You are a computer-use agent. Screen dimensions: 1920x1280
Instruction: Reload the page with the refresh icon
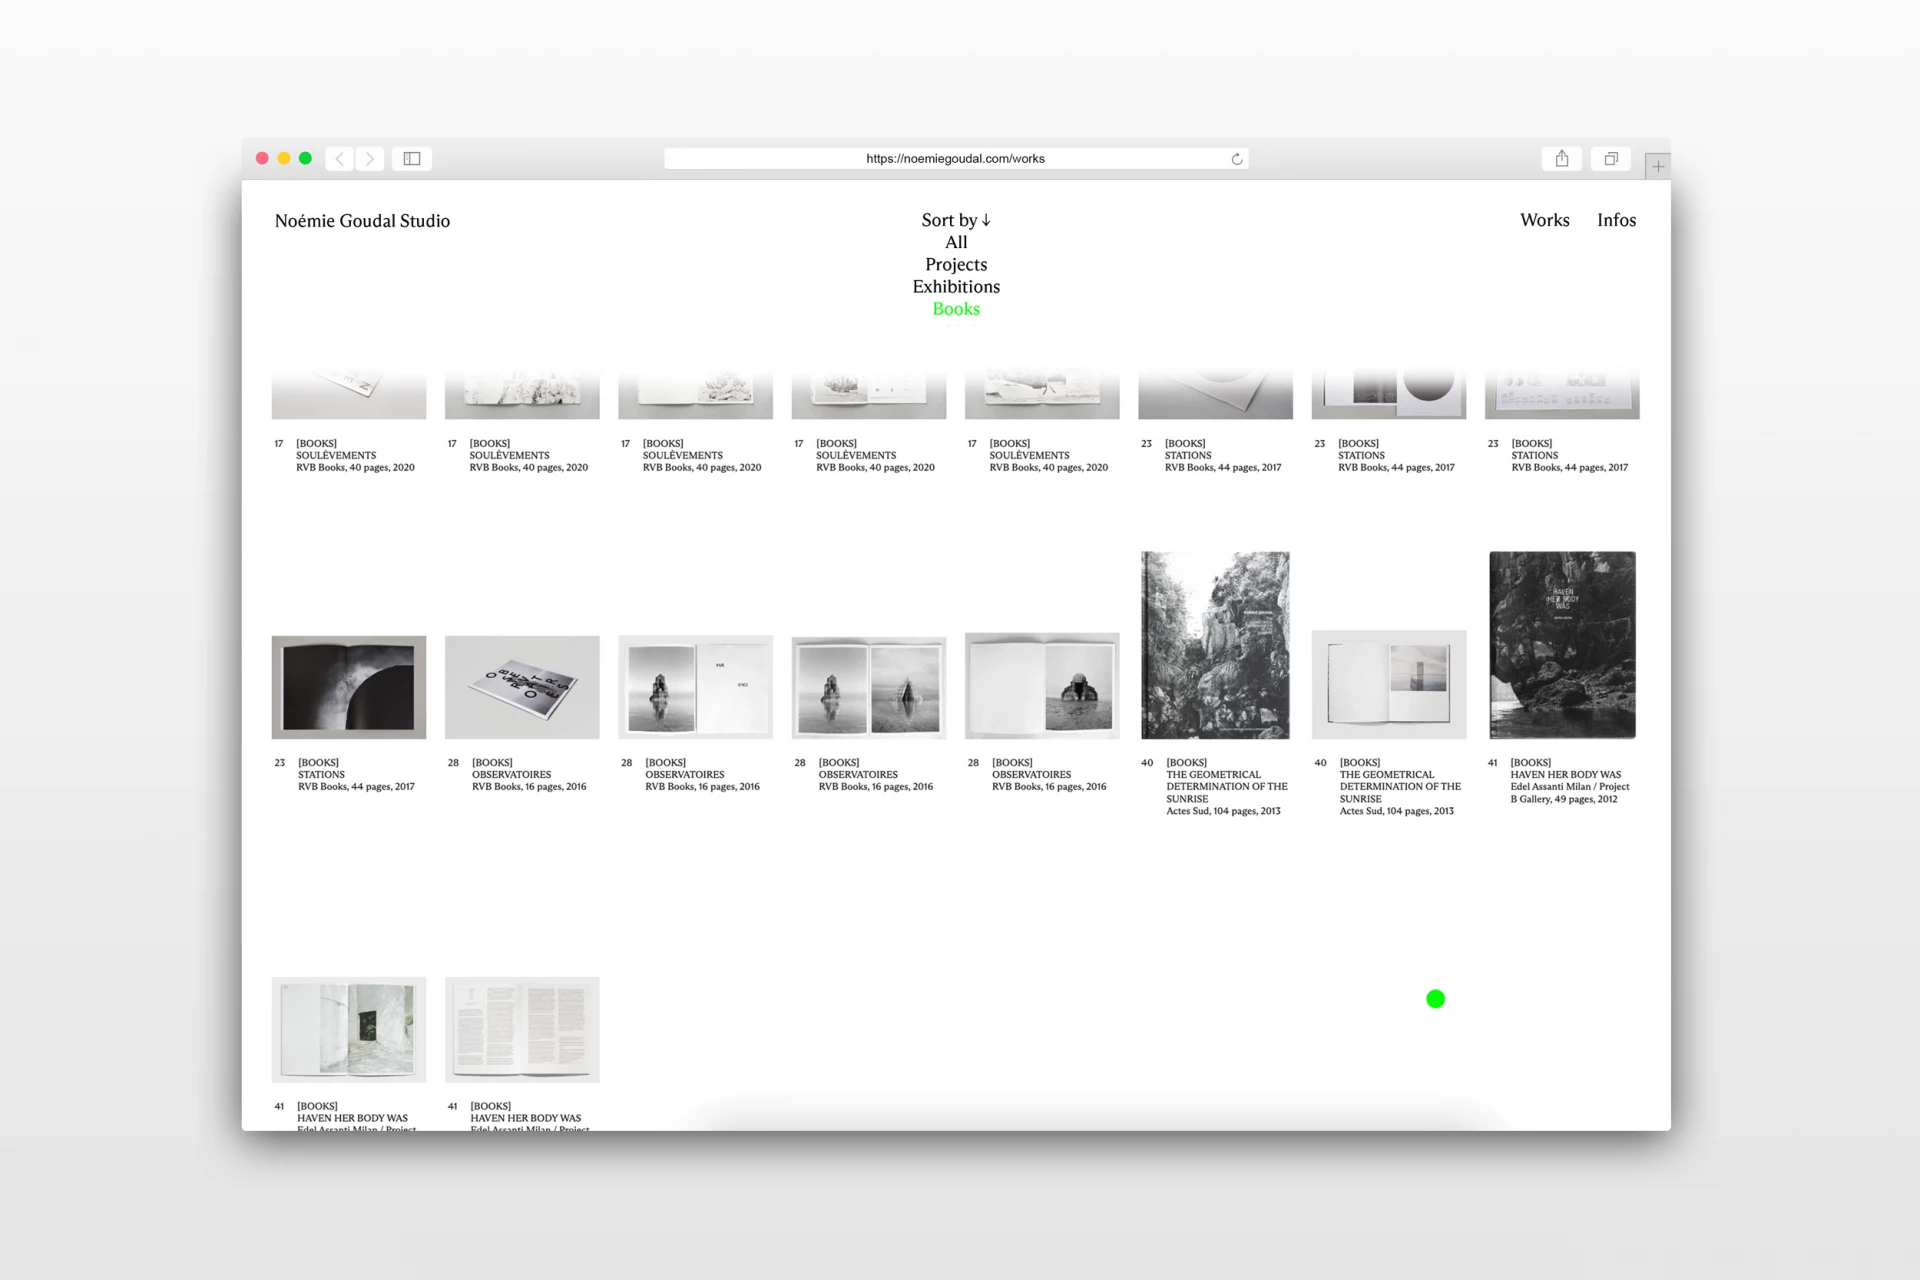coord(1237,159)
